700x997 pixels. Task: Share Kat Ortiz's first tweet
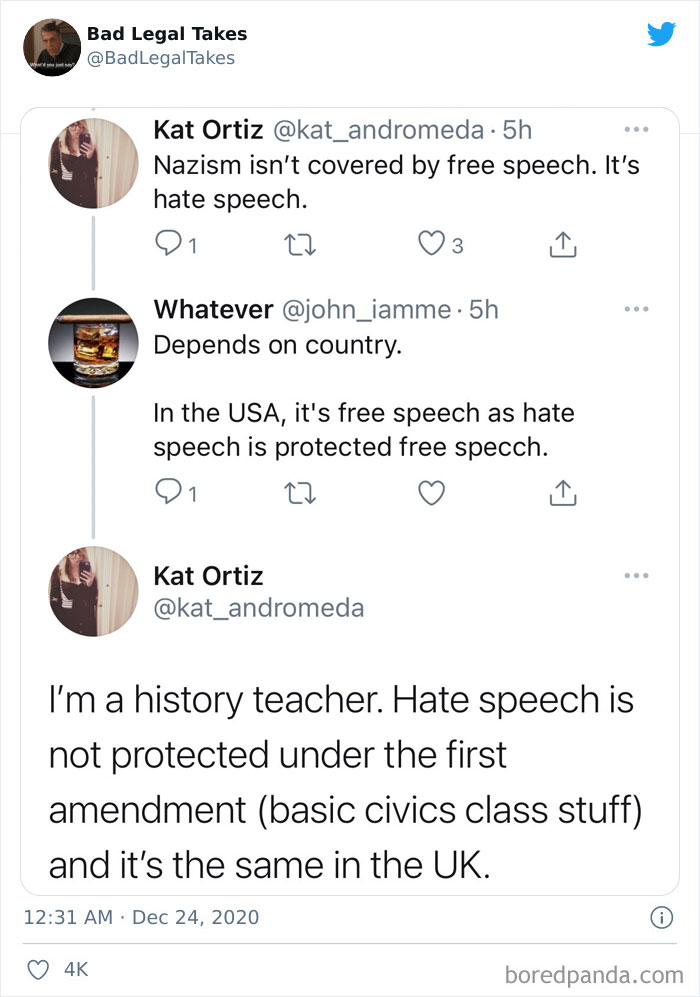point(562,243)
